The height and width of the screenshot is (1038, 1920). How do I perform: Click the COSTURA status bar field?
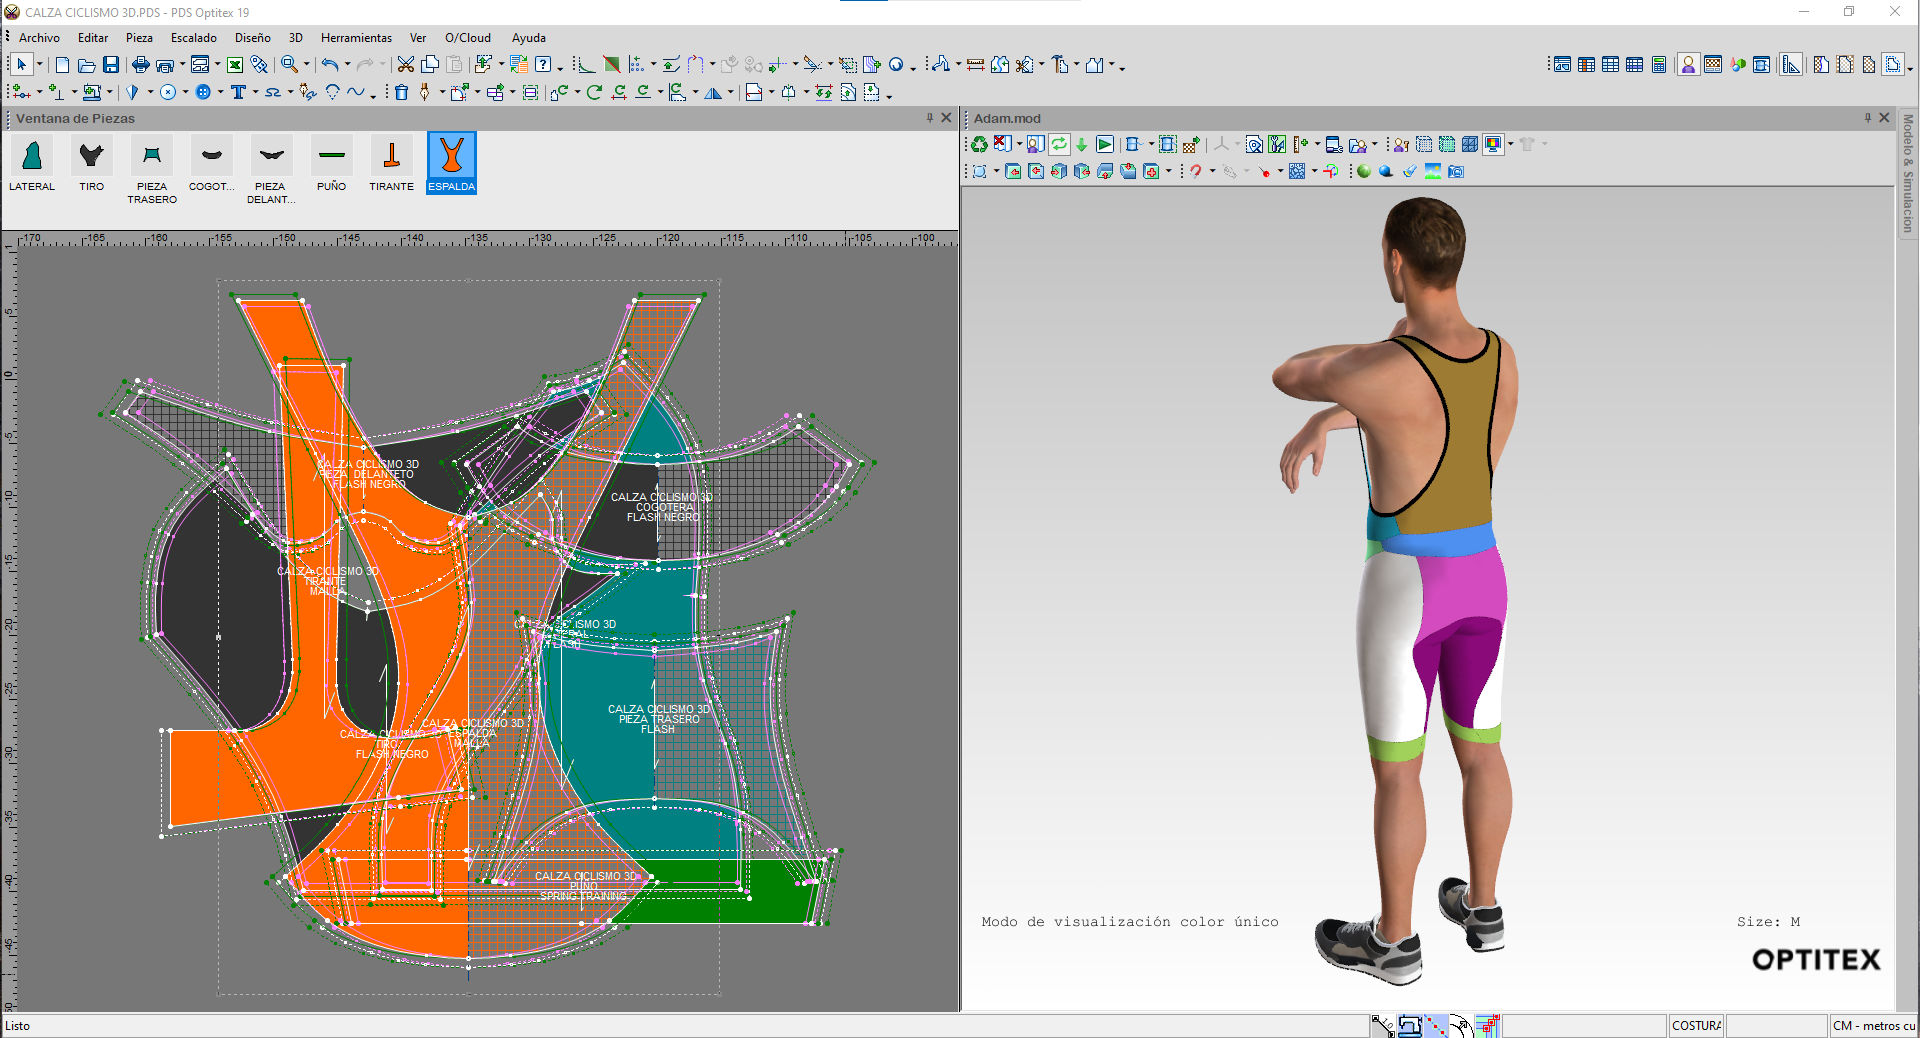click(x=1696, y=1025)
